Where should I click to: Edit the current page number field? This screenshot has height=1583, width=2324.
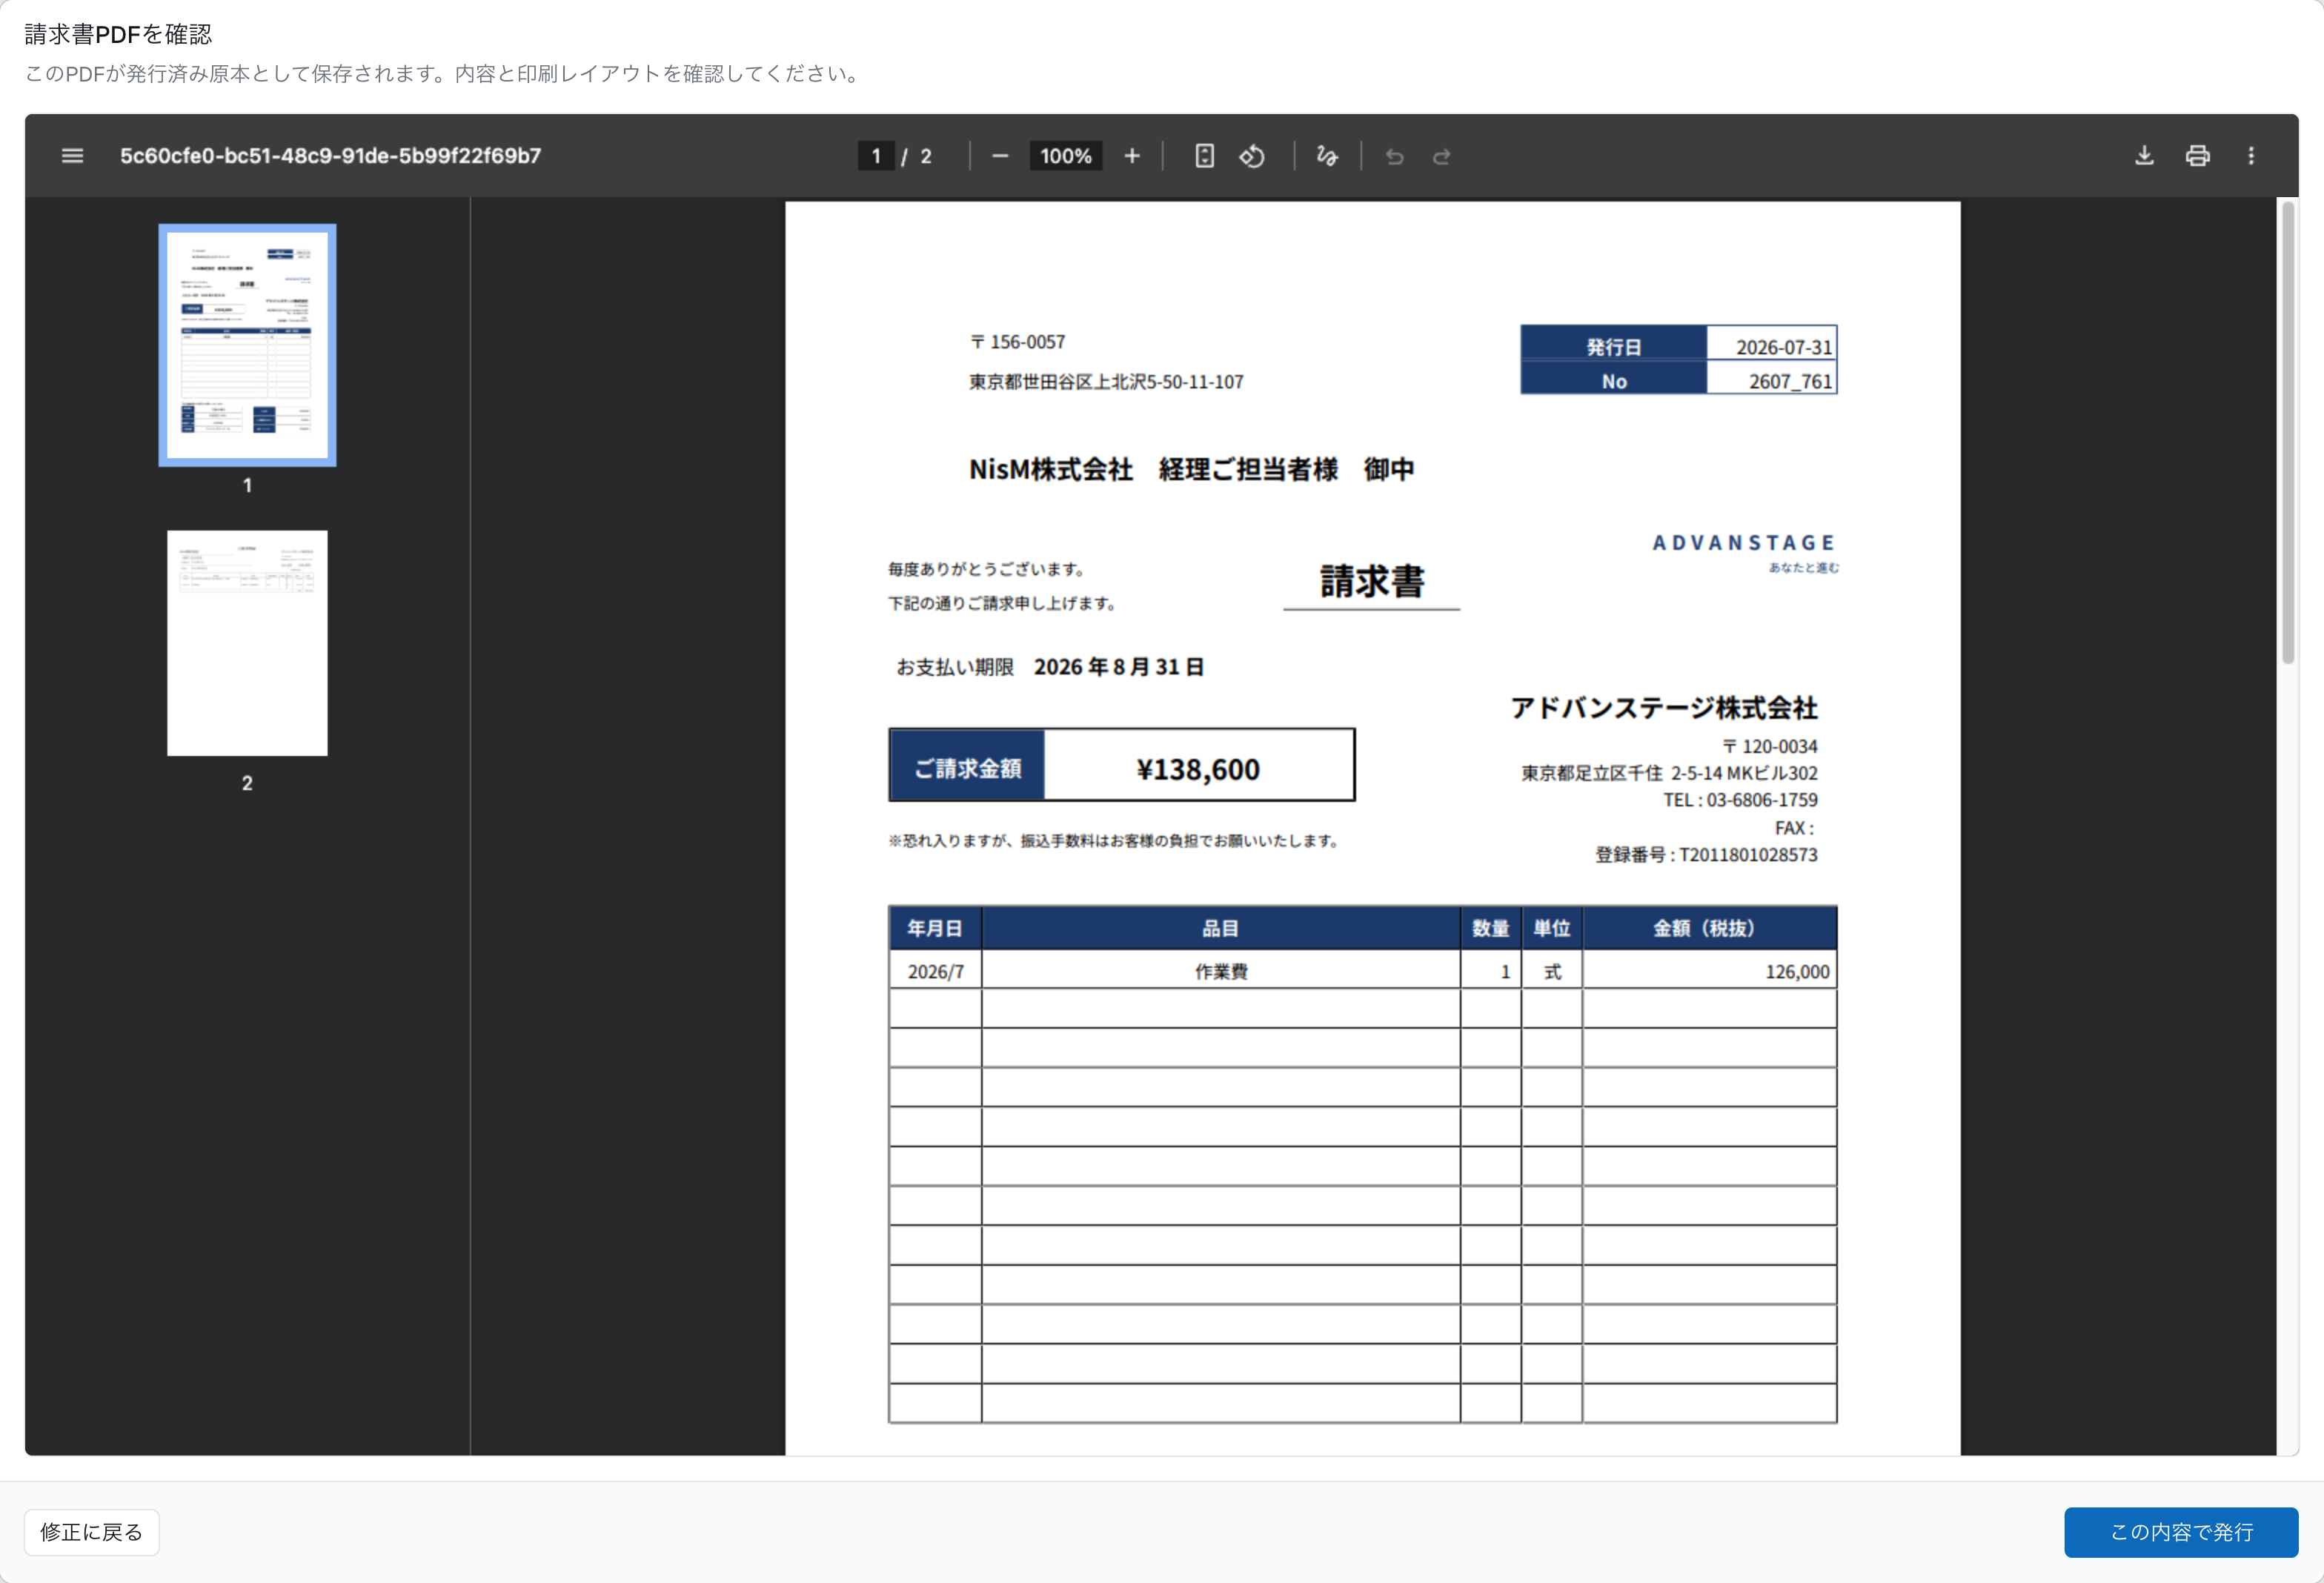[x=876, y=156]
